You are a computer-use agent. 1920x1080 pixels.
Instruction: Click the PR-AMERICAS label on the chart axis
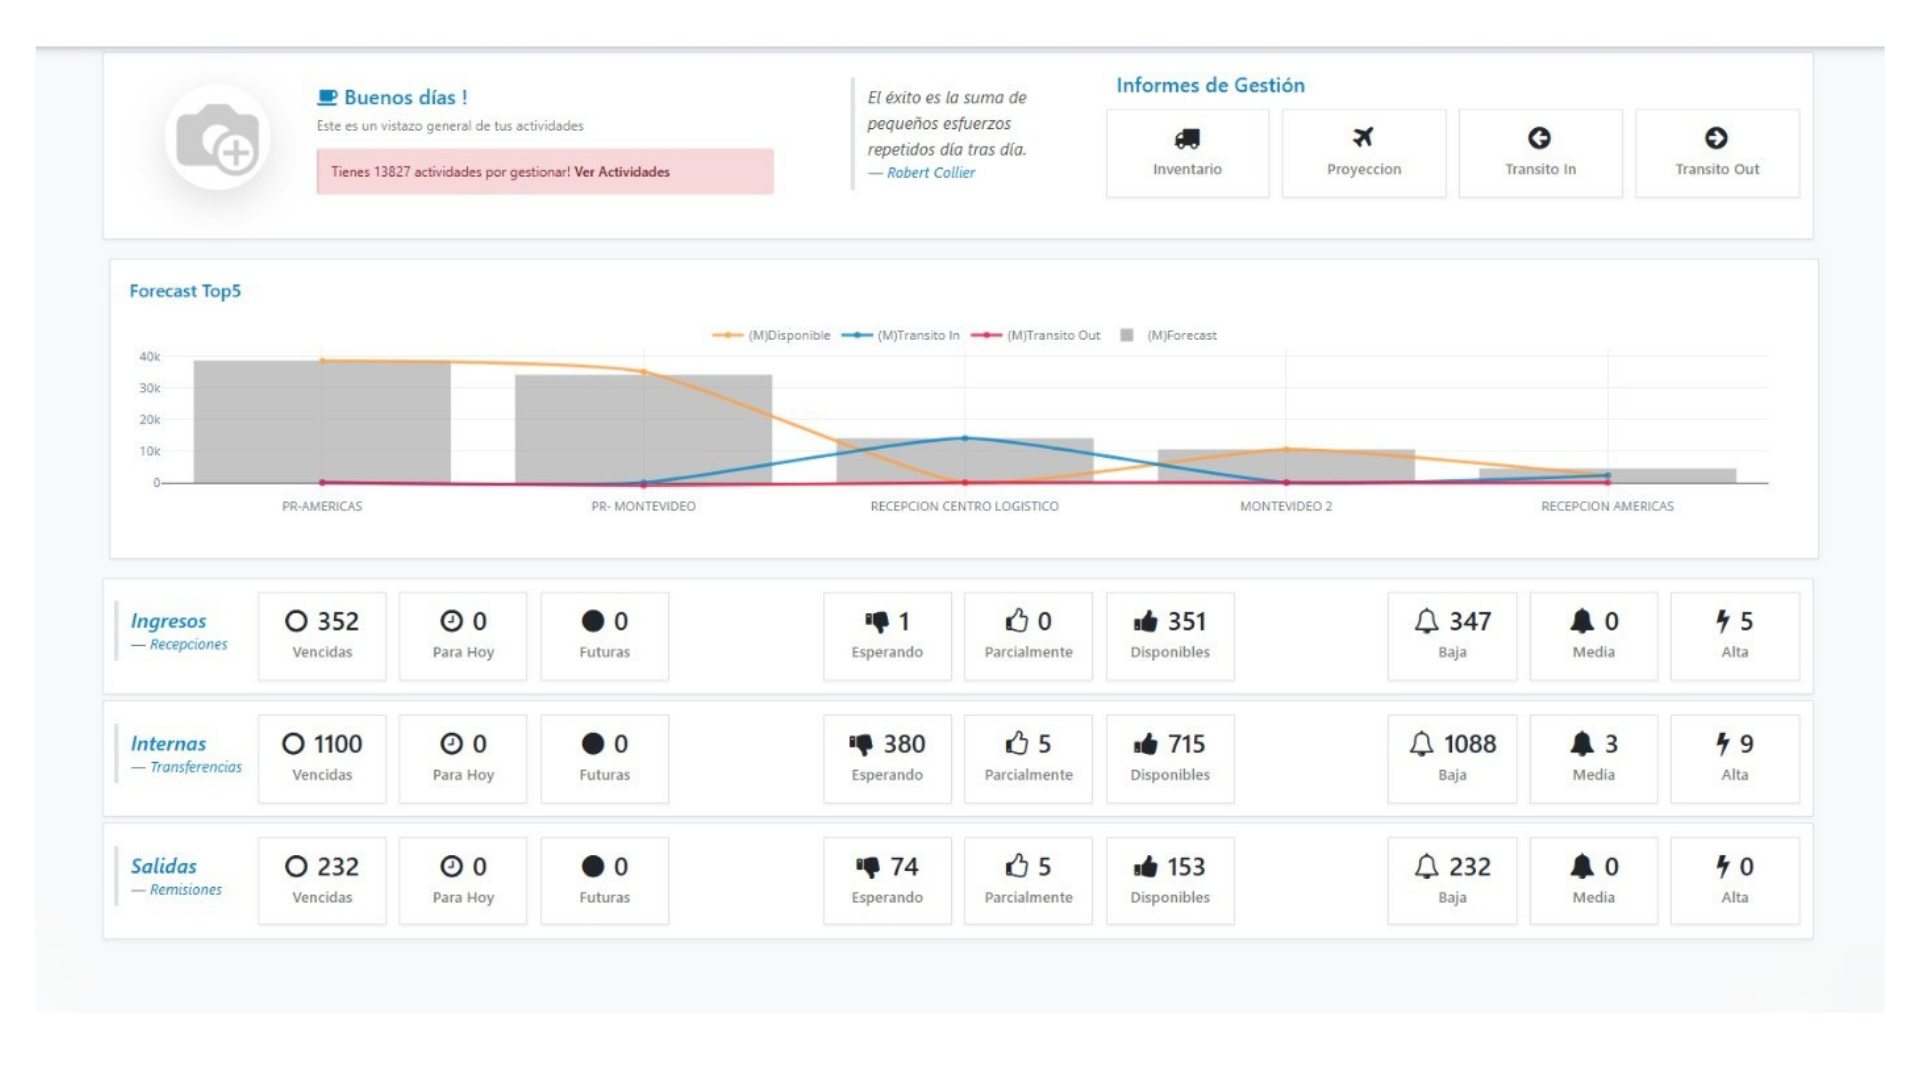322,506
